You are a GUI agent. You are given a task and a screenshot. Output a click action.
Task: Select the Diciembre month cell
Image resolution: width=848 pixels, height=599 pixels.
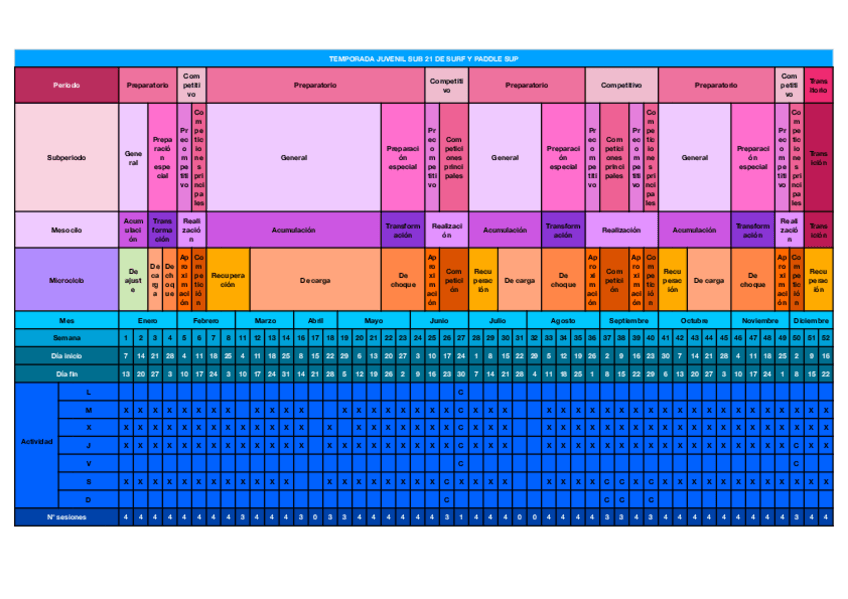[811, 321]
